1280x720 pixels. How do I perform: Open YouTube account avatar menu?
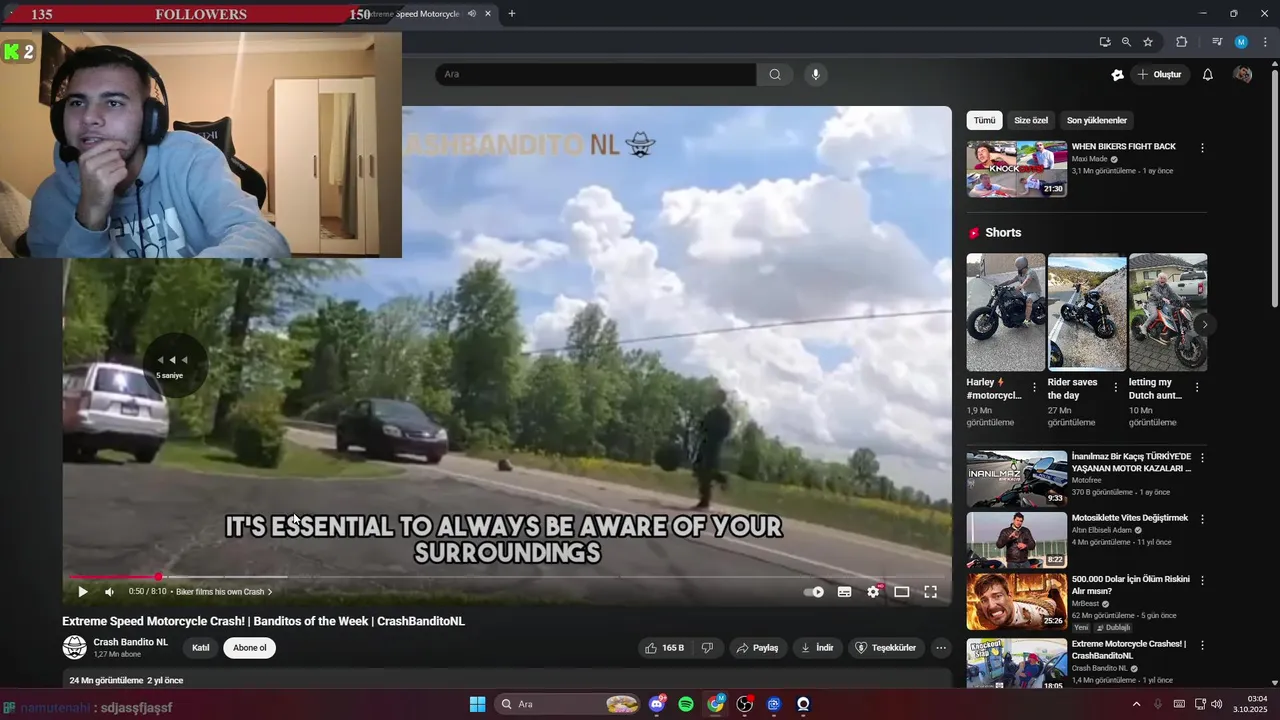pos(1243,74)
